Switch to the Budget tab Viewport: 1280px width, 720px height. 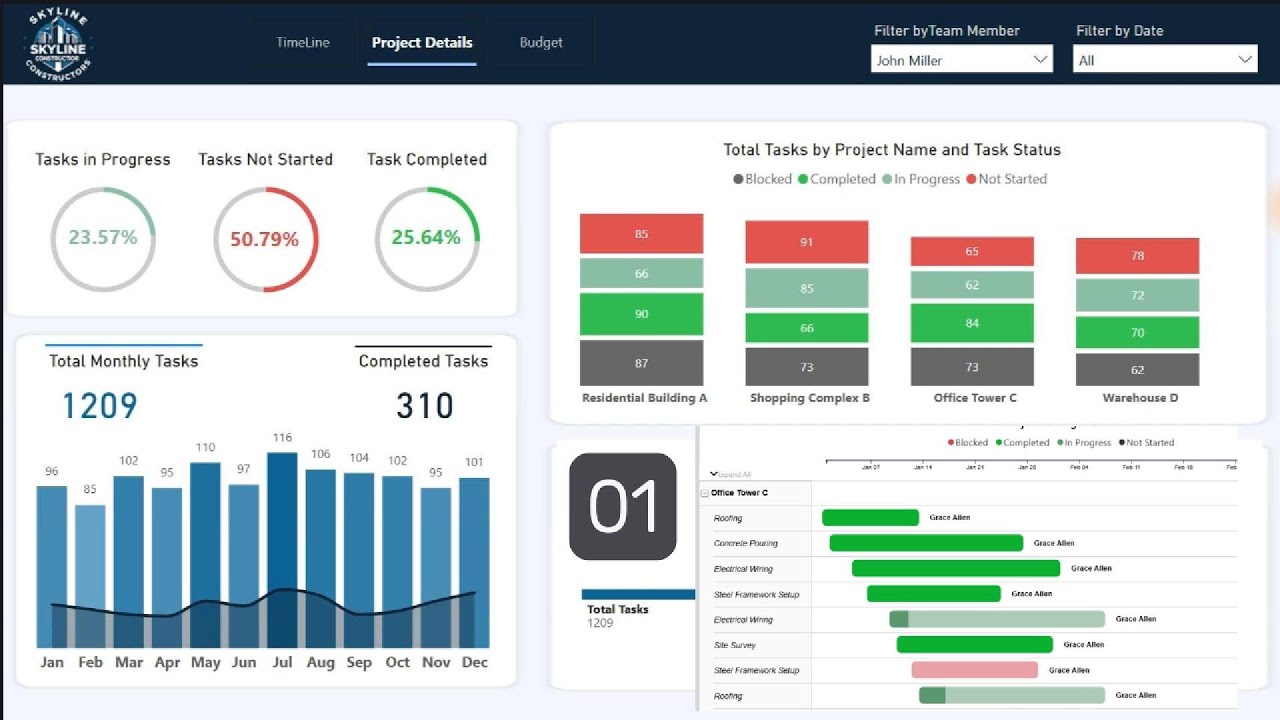pos(541,43)
